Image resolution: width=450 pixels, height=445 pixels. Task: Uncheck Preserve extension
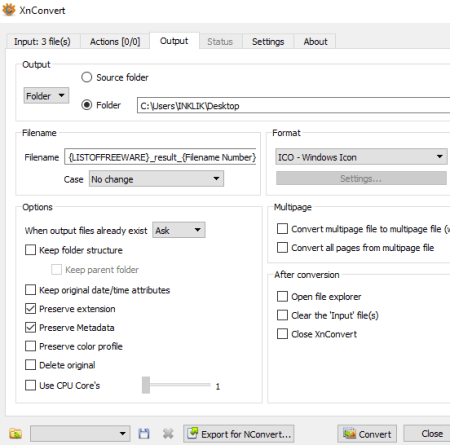coord(30,309)
